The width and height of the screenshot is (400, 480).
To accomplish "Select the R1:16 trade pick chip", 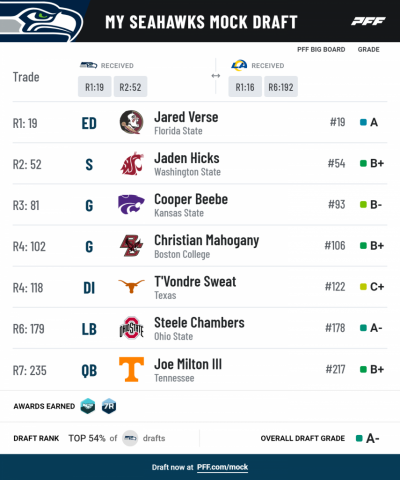I will click(x=245, y=87).
